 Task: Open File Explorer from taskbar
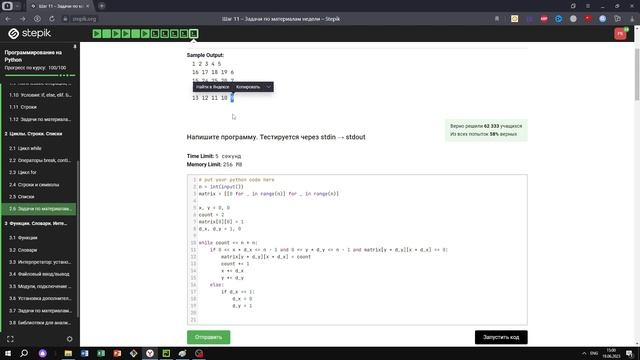pos(68,353)
